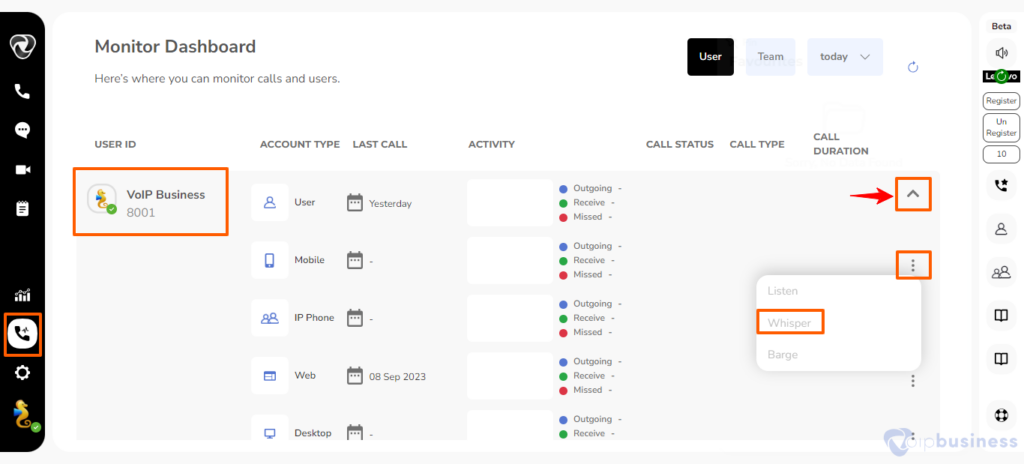Click the lifebuoy help icon in right panel

1001,415
